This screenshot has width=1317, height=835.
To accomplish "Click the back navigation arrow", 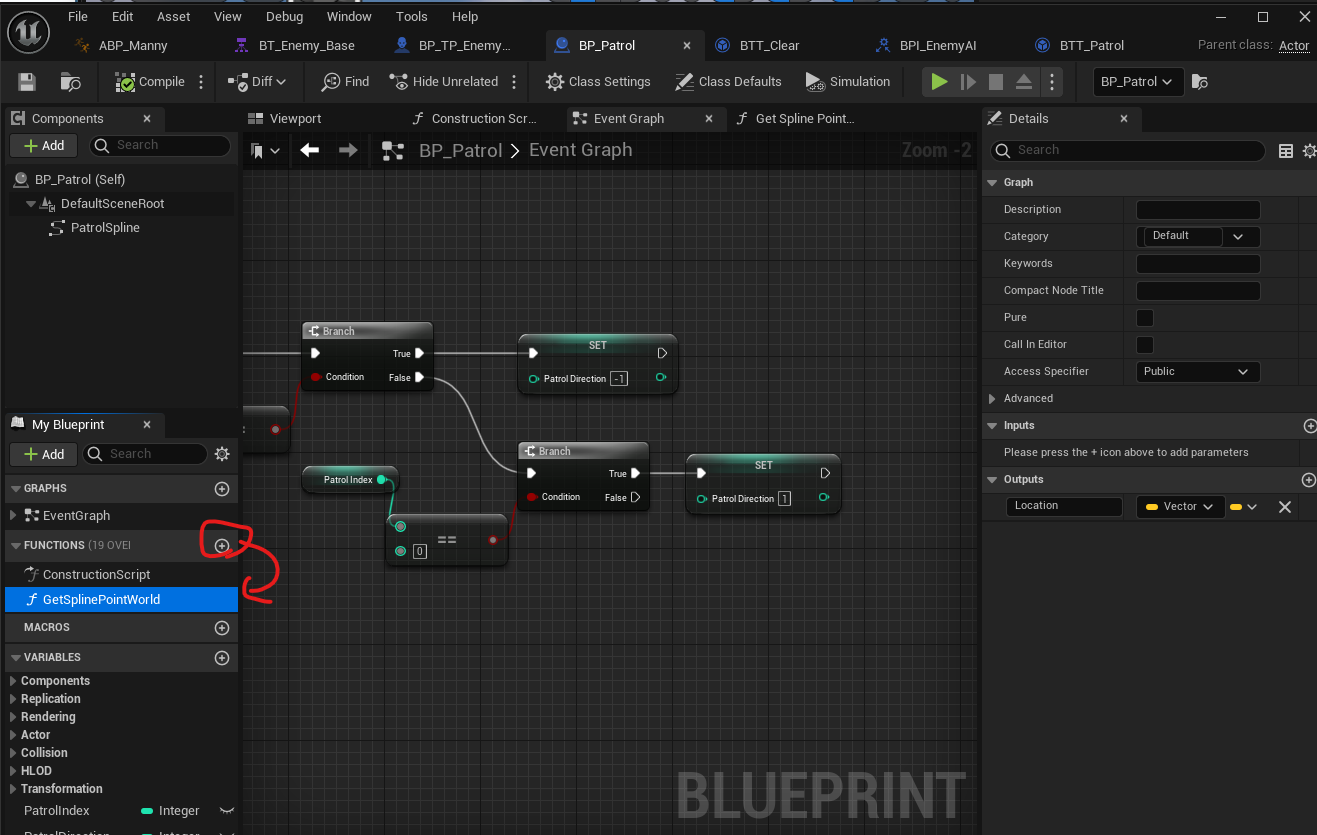I will [x=310, y=150].
